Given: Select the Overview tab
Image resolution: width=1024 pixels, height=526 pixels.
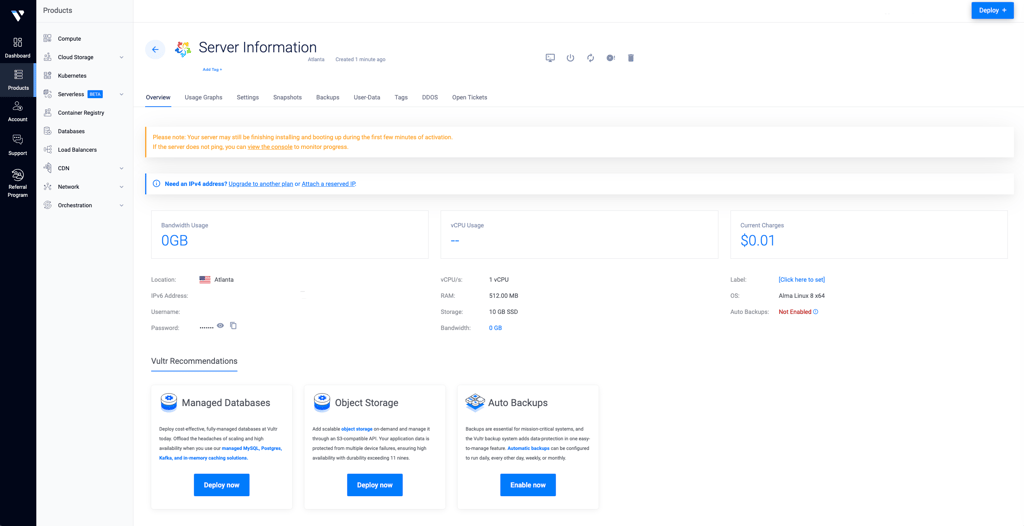Looking at the screenshot, I should pos(158,97).
